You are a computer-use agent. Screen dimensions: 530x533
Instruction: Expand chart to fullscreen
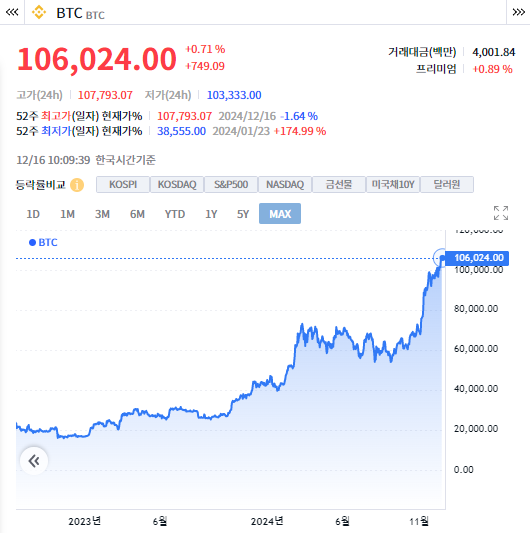(x=501, y=213)
